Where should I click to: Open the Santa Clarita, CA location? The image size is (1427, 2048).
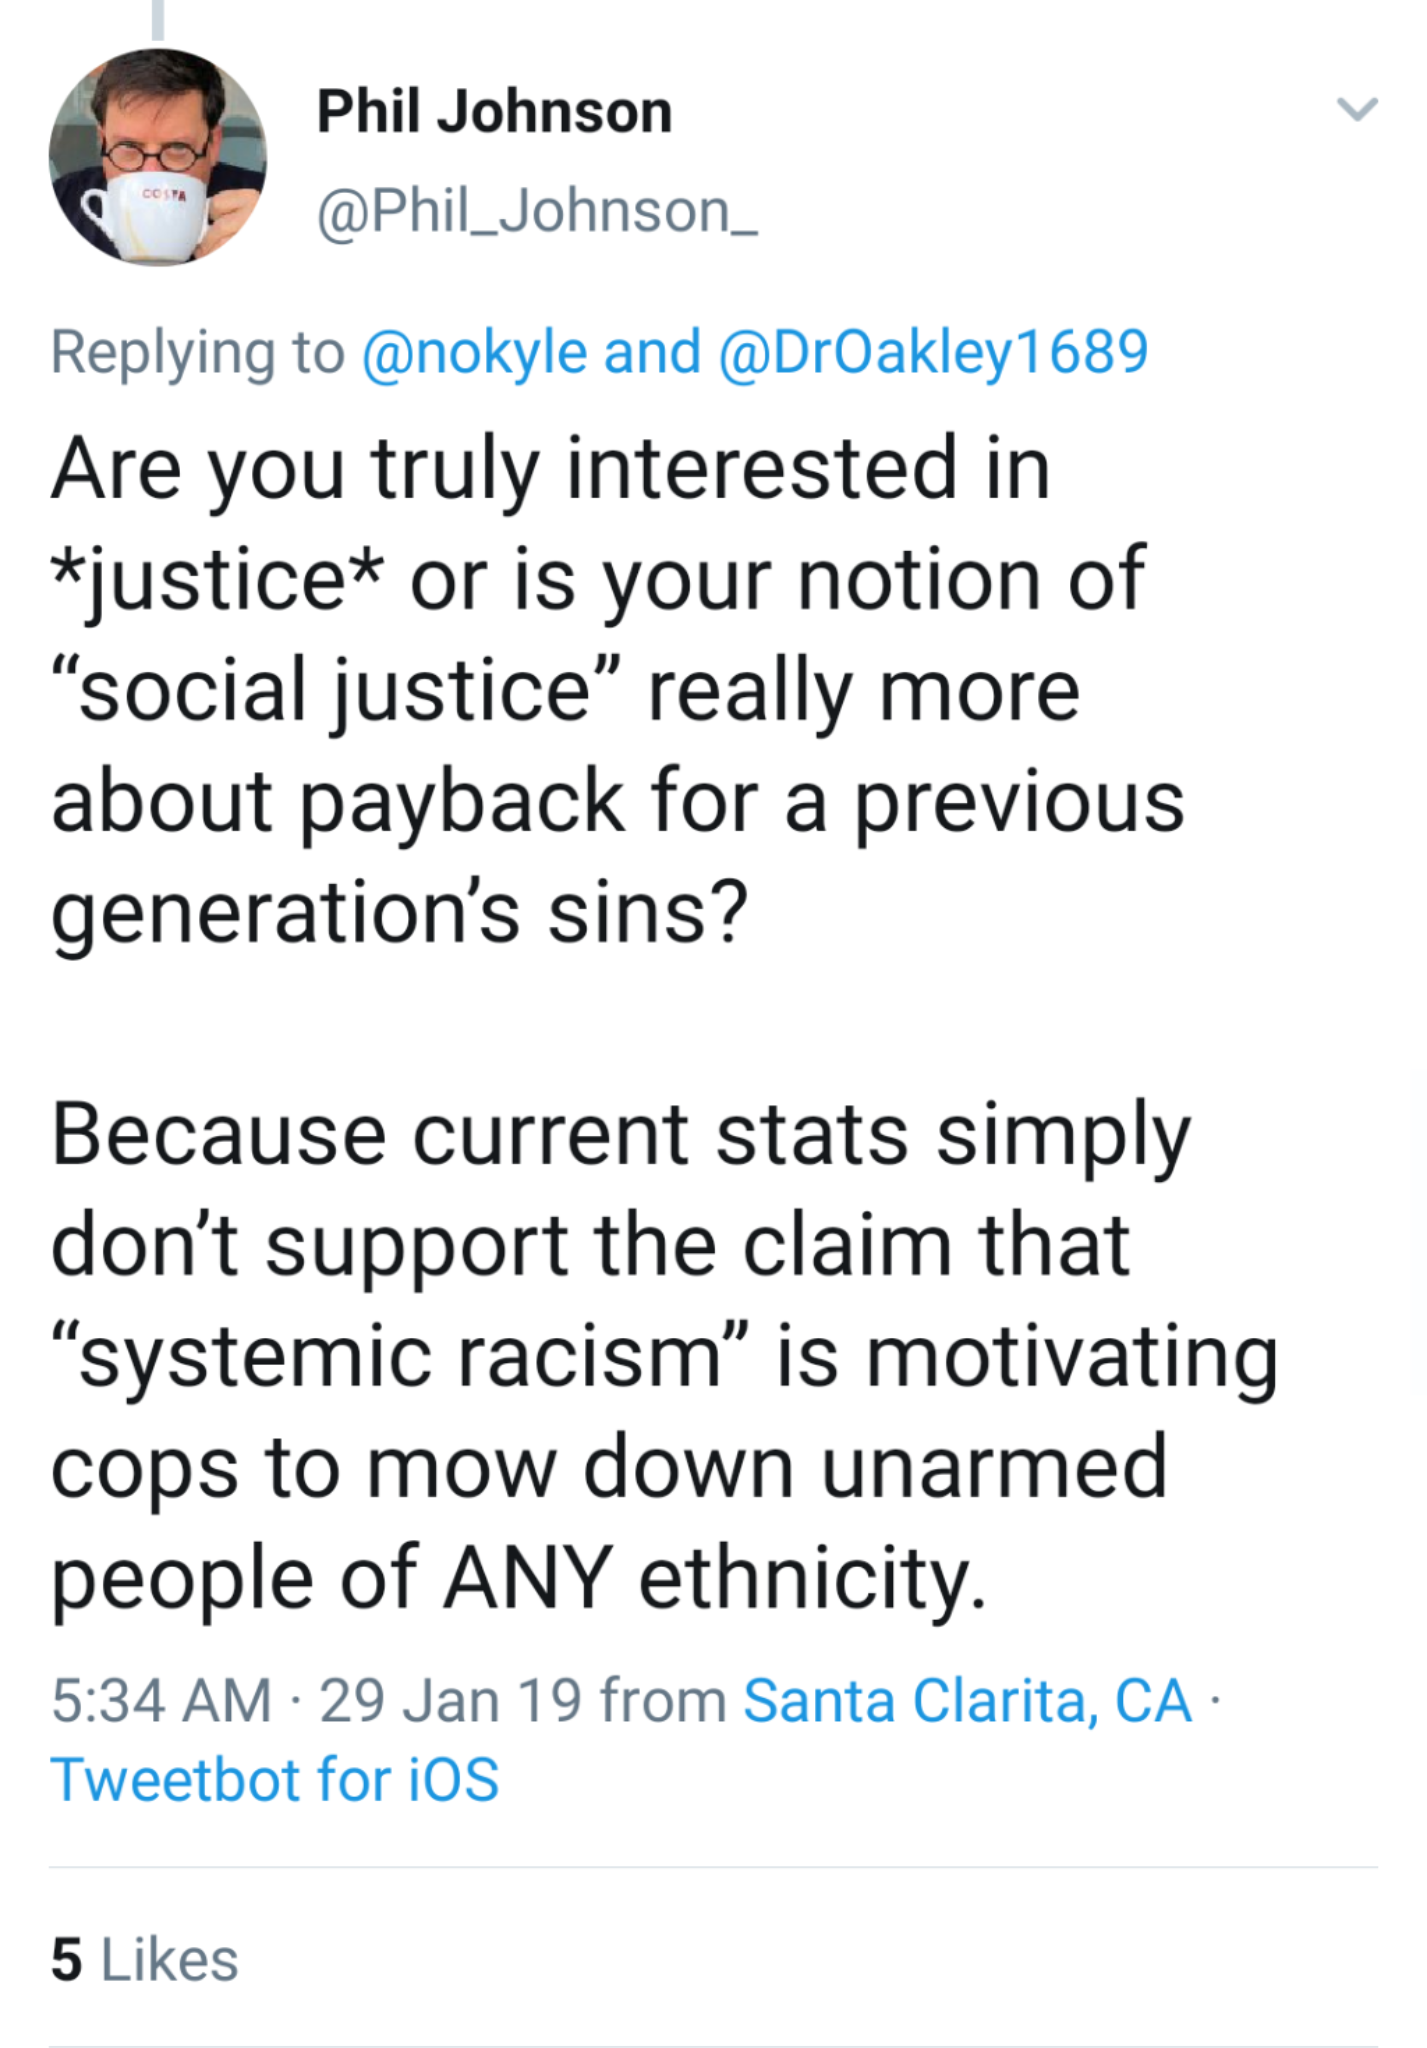967,1700
